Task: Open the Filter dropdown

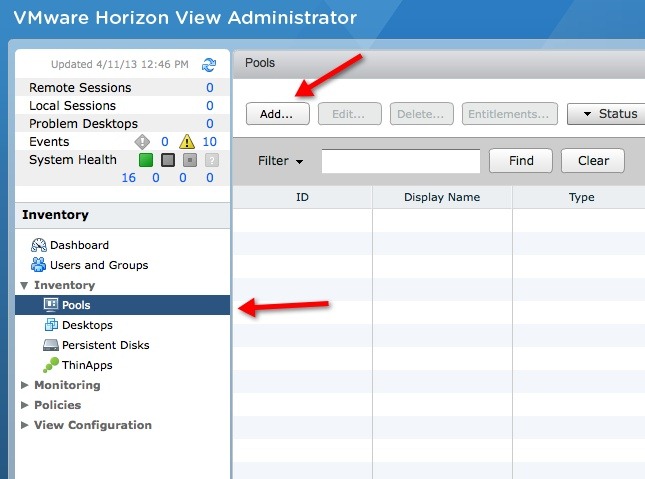Action: point(280,161)
